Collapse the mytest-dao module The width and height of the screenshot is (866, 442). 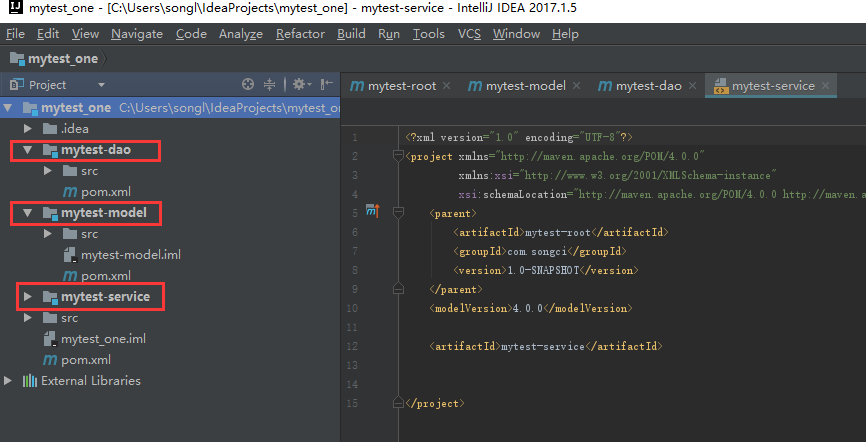[28, 150]
